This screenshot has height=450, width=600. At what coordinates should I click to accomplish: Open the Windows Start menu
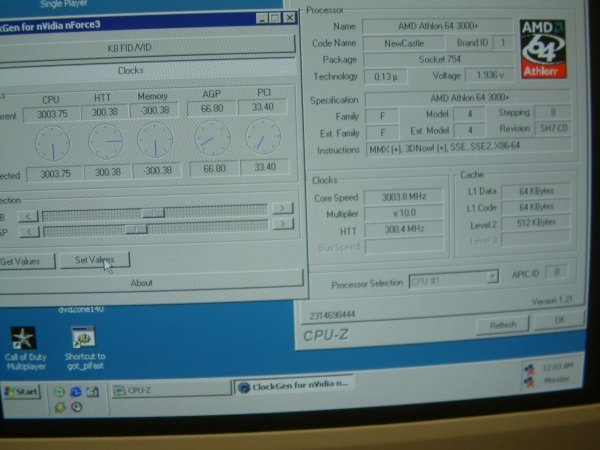[x=21, y=391]
